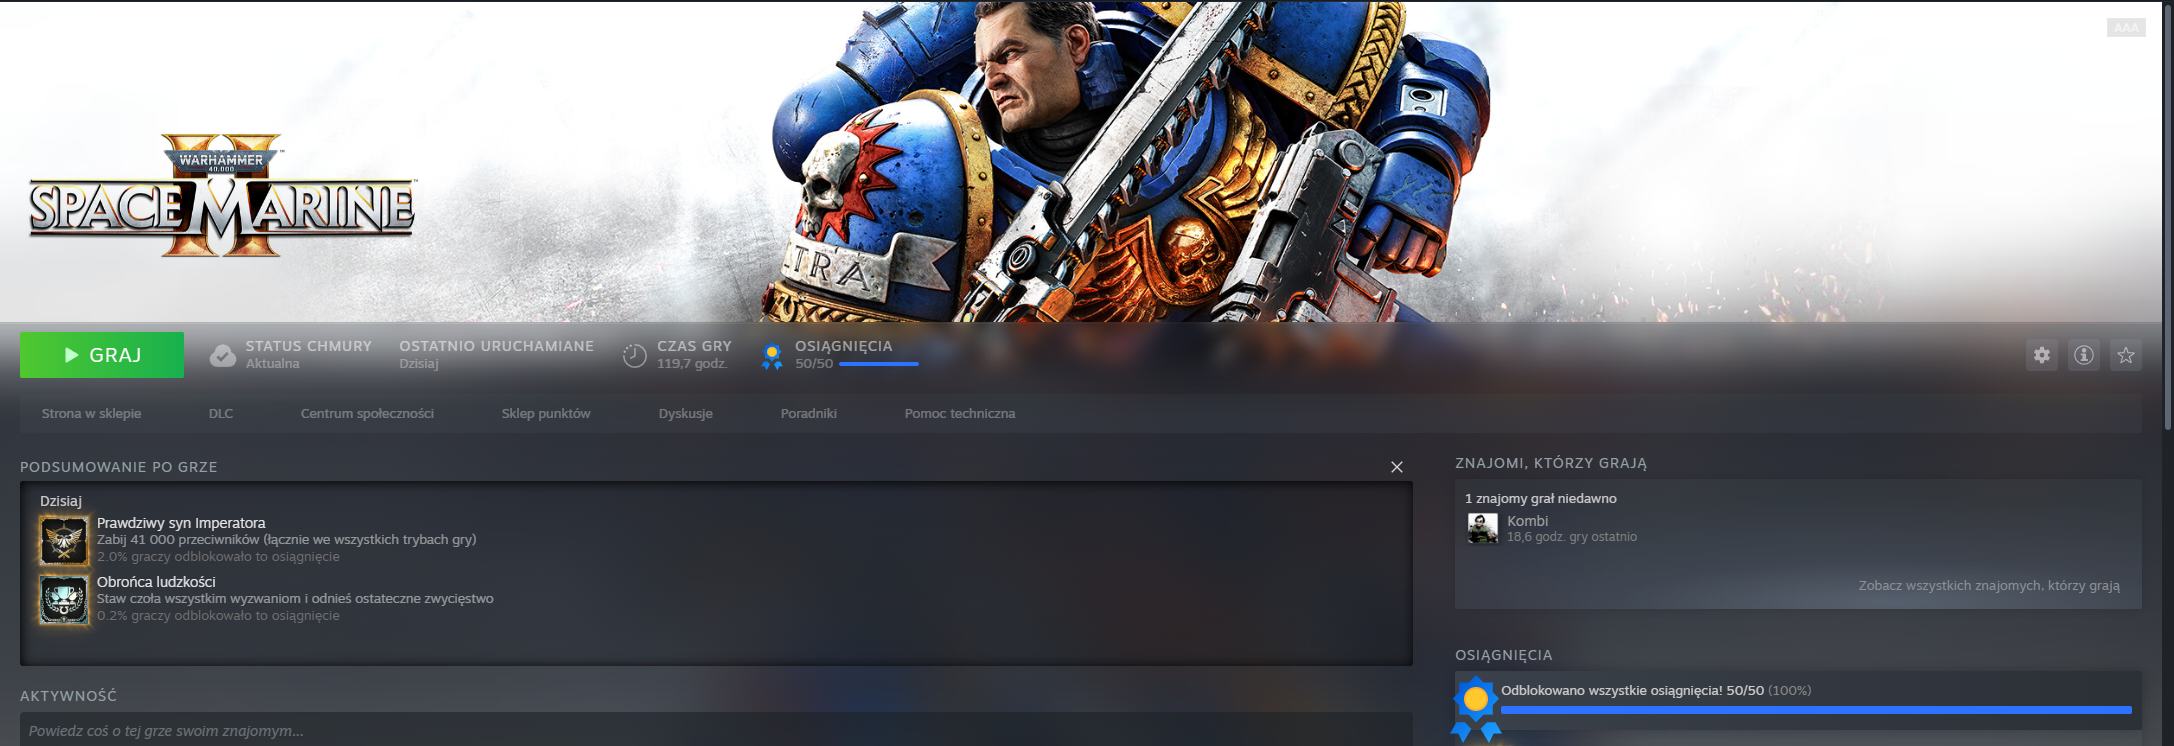Click PODSUMOWANIE PO GRZE heading

(119, 467)
